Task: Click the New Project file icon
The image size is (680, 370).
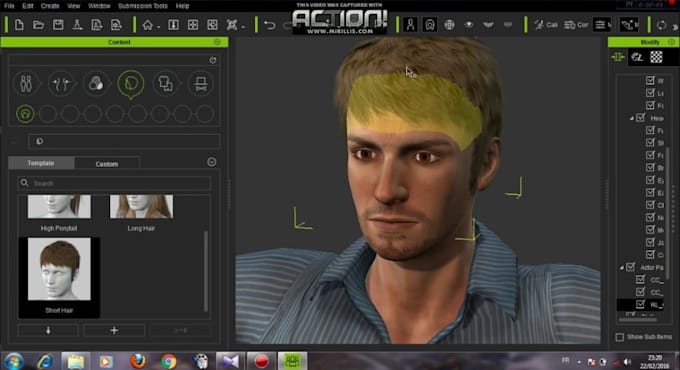Action: (19, 25)
